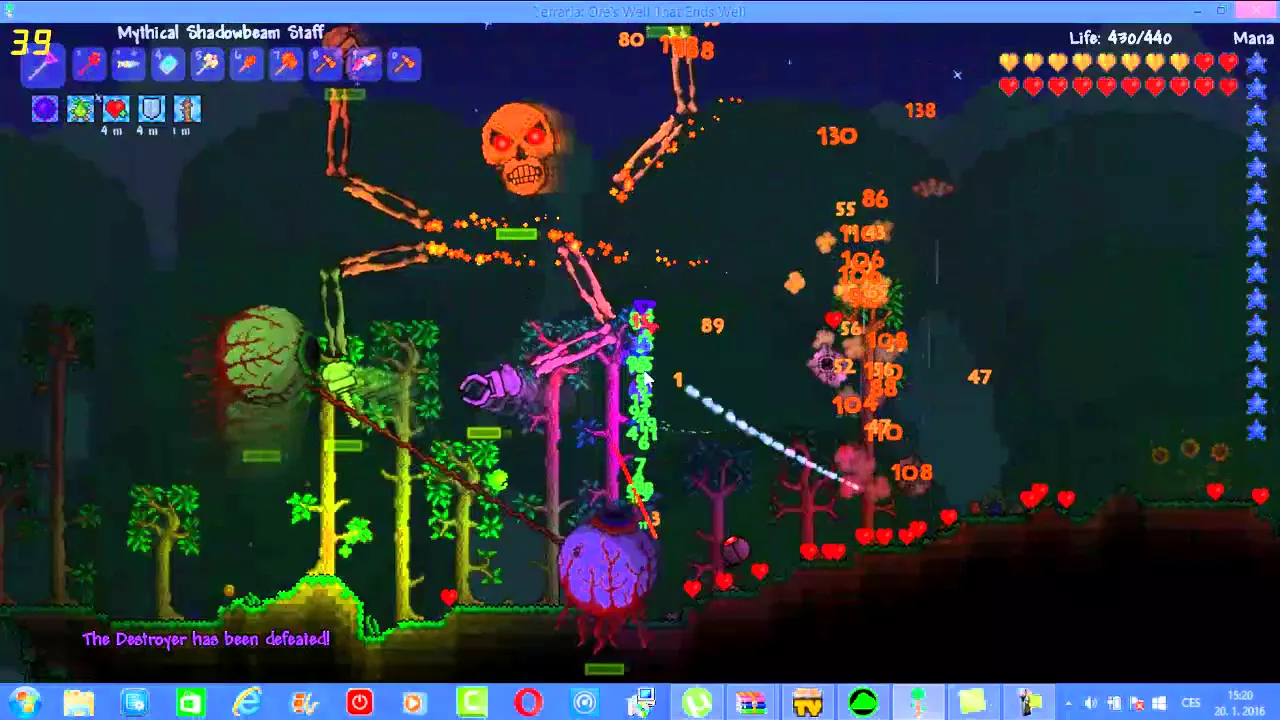Click the "Mana" label above the stars
1280x720 pixels.
1253,38
